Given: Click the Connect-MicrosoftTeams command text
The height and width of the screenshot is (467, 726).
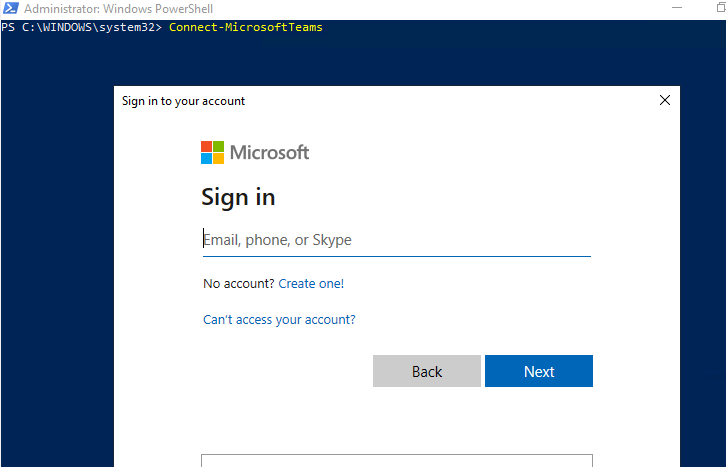Looking at the screenshot, I should 246,27.
